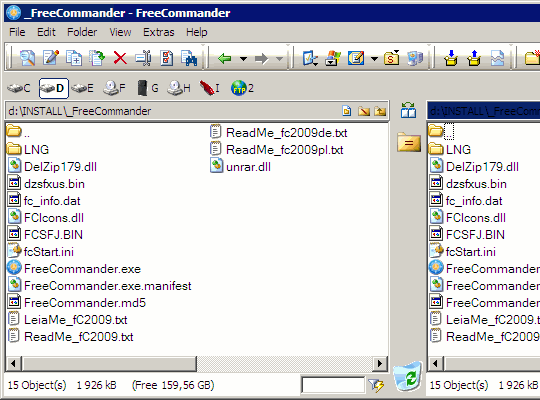Viewport: 540px width, 400px height.
Task: Switch to drive C
Action: [20, 89]
